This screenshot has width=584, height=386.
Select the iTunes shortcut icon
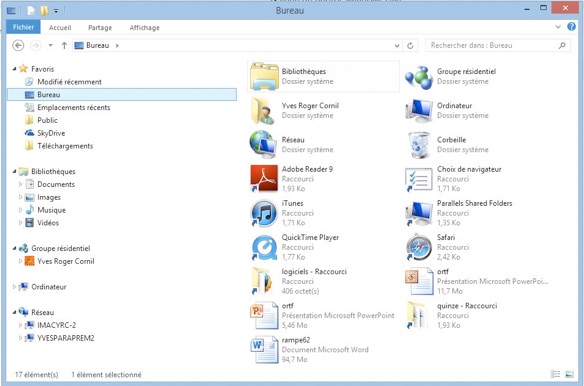coord(264,213)
